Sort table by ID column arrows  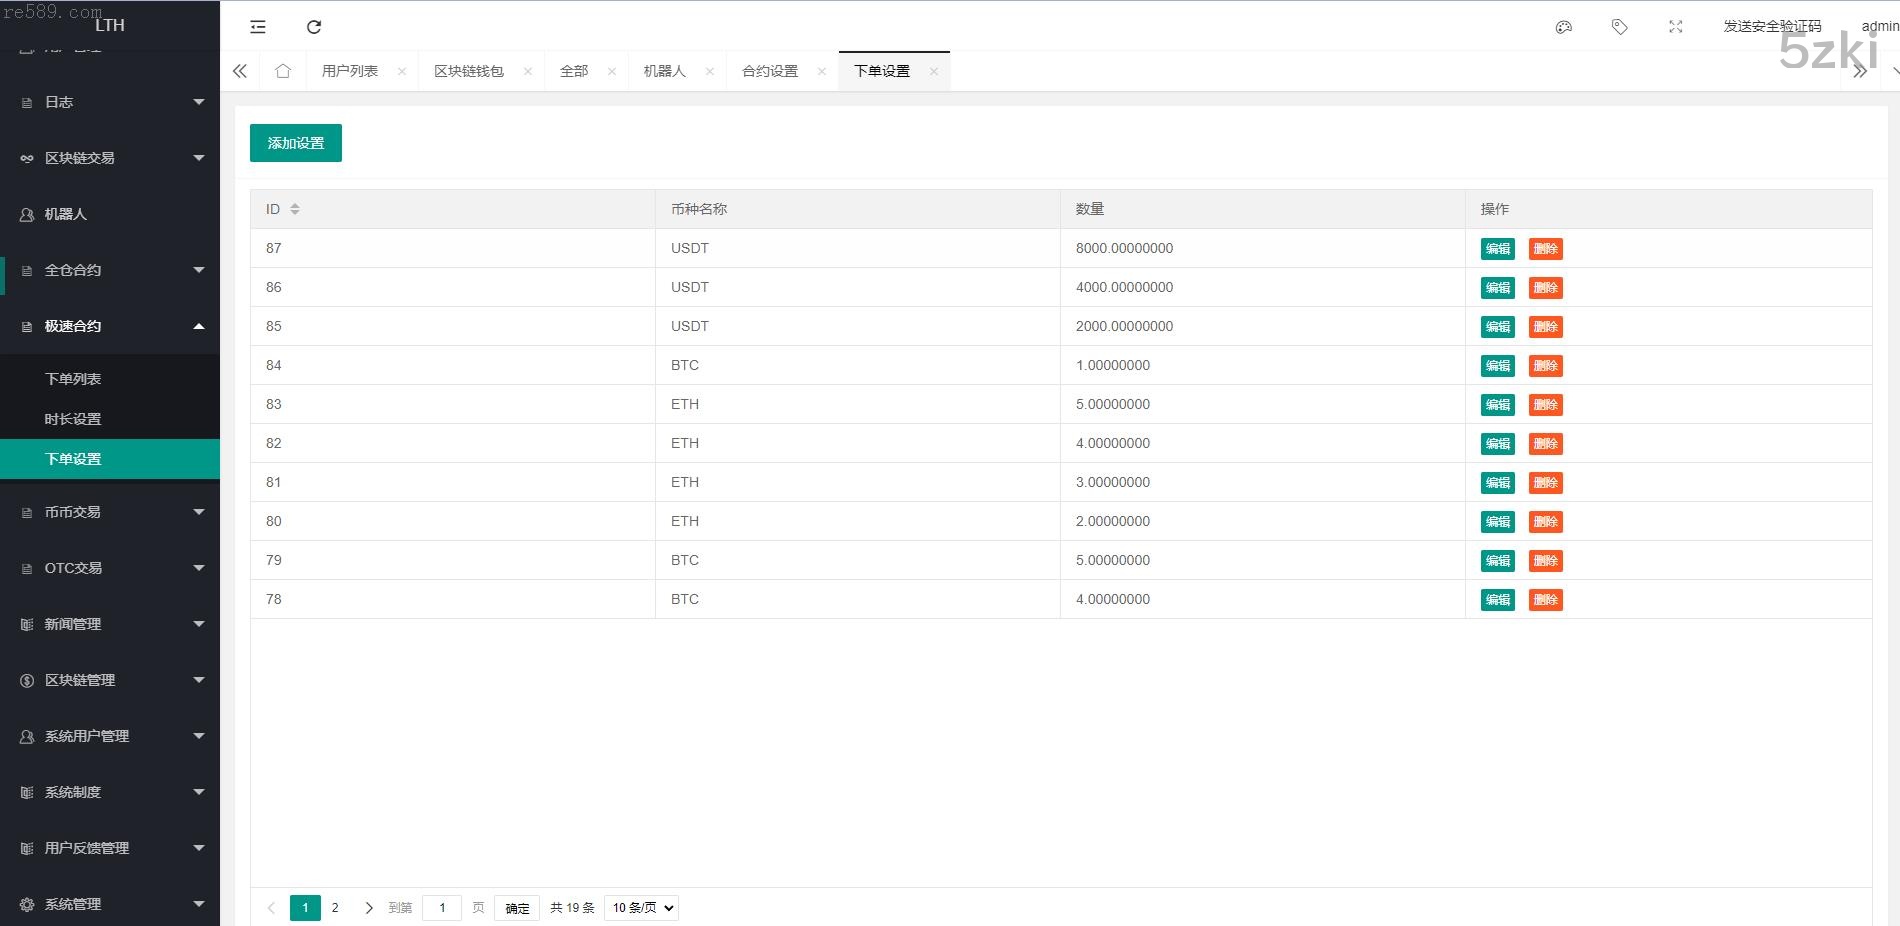[295, 209]
